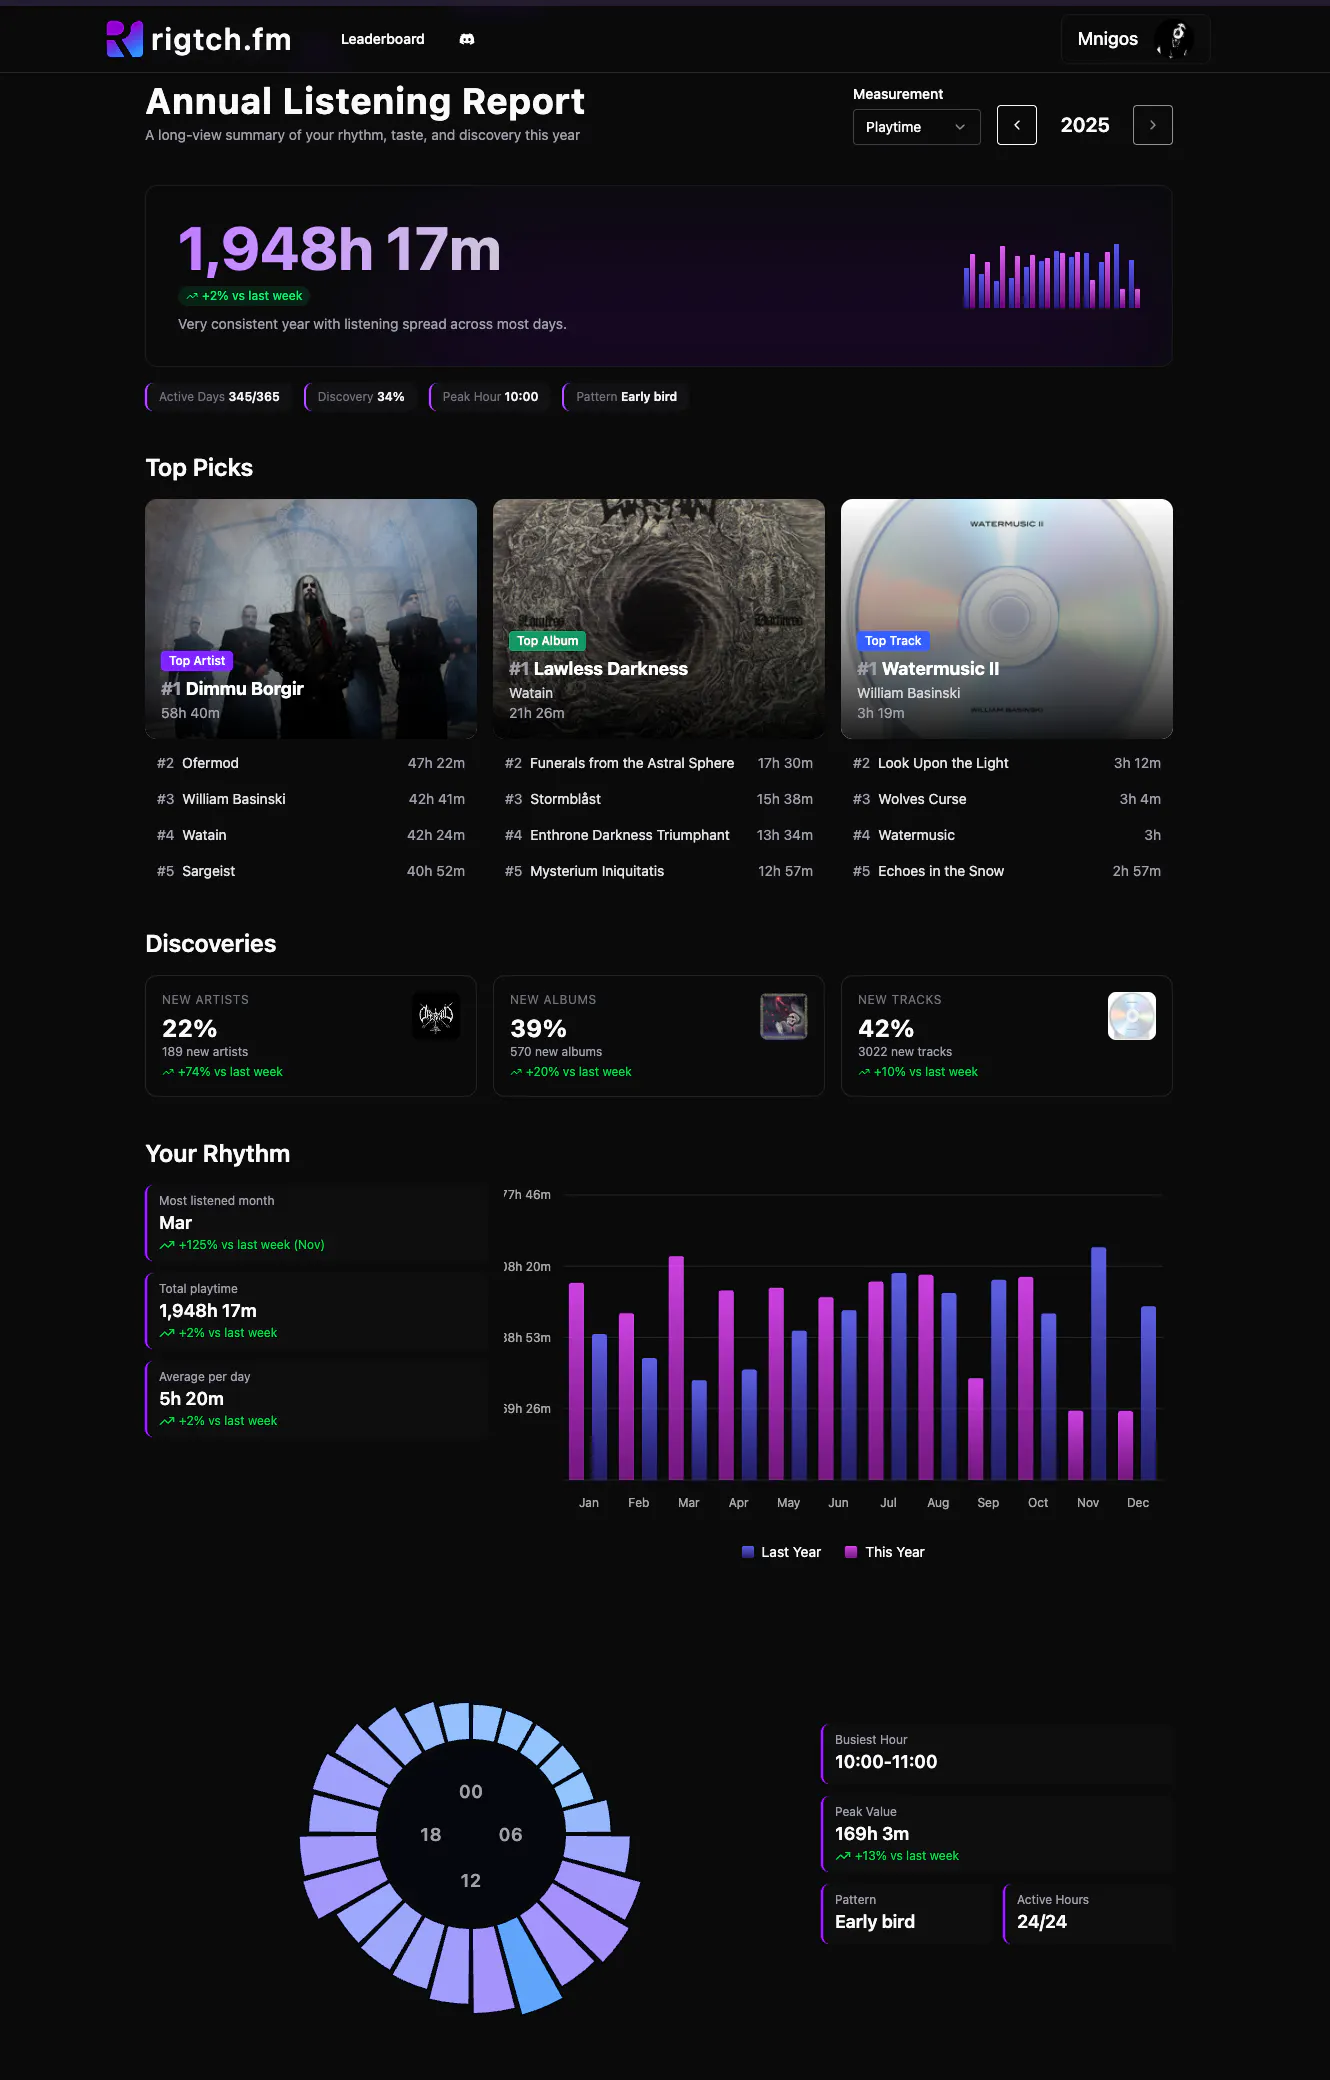Open the Playtime measurement dropdown
This screenshot has height=2080, width=1330.
coord(916,127)
